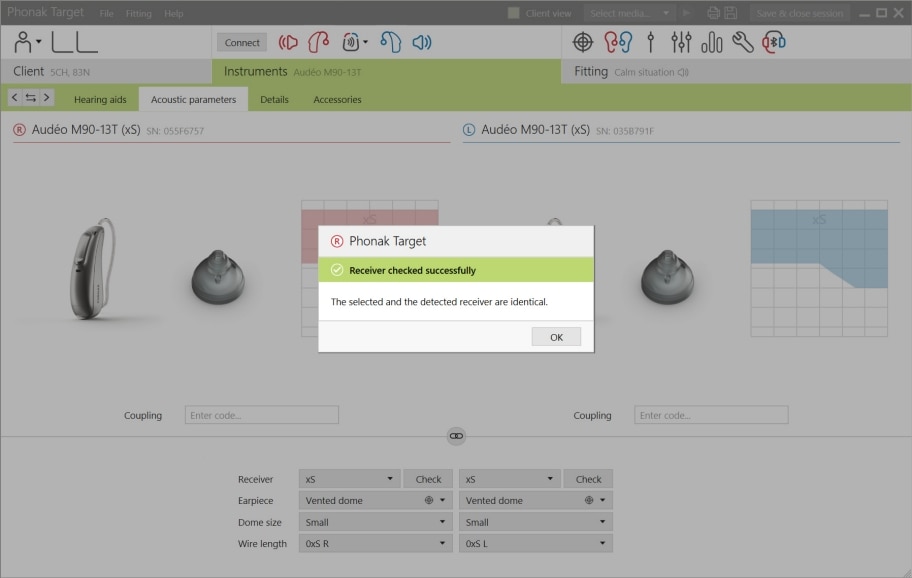This screenshot has height=578, width=912.
Task: Click the DataLogging bar chart icon
Action: pos(711,42)
